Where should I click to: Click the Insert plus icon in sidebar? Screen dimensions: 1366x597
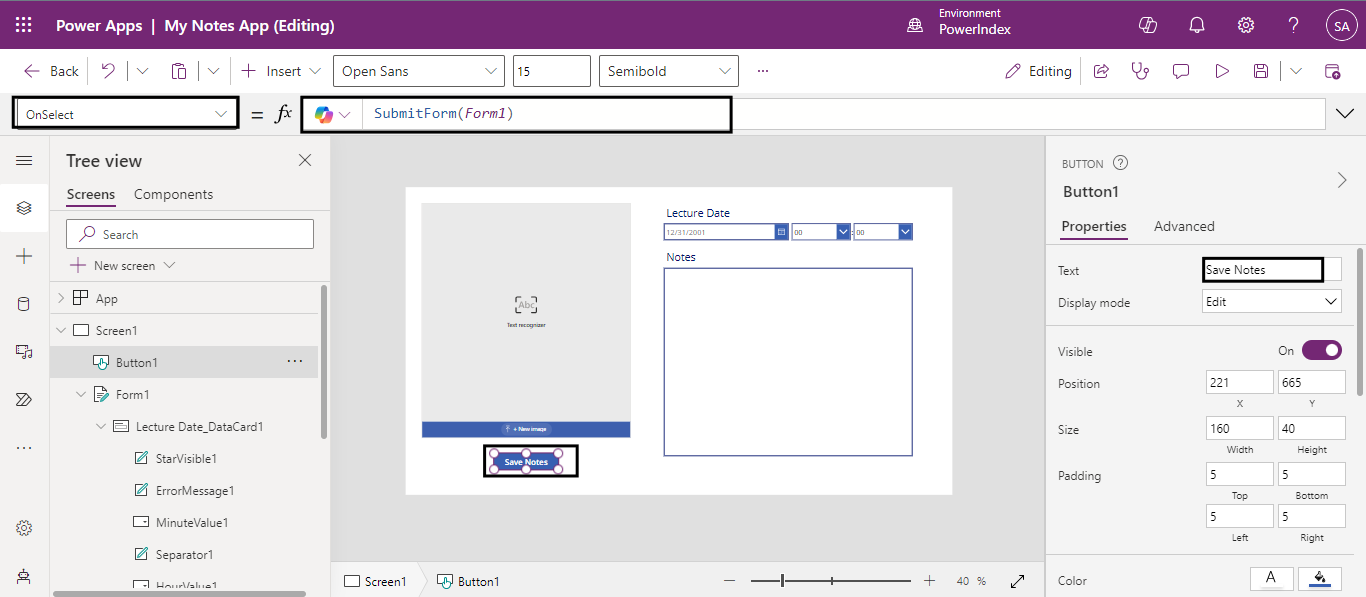(24, 257)
